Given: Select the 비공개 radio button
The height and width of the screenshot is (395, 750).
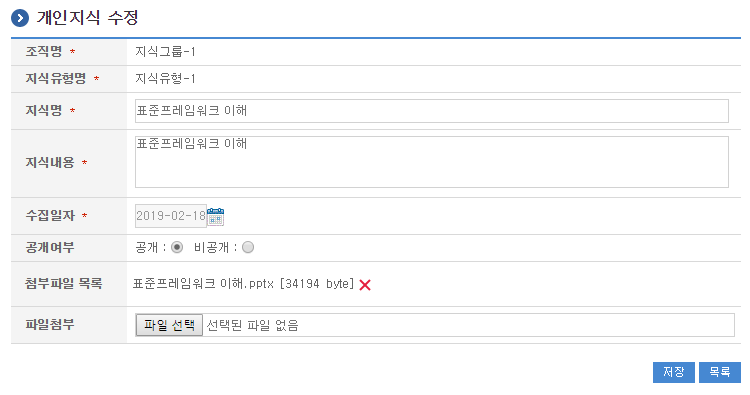Looking at the screenshot, I should click(x=248, y=247).
